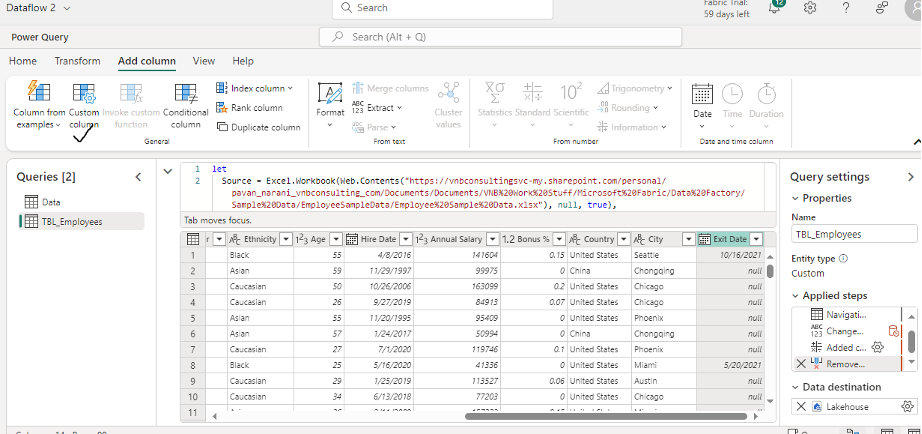
Task: Edit the query Name field
Action: [854, 234]
